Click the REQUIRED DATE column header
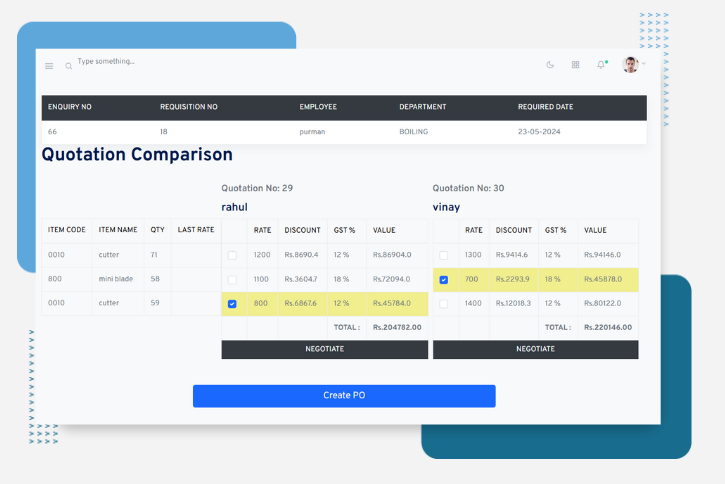725x484 pixels. (546, 107)
